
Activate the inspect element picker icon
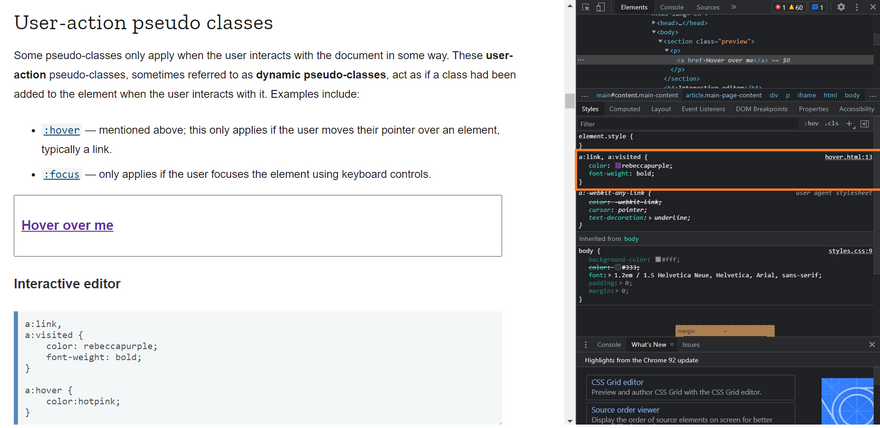coord(586,7)
